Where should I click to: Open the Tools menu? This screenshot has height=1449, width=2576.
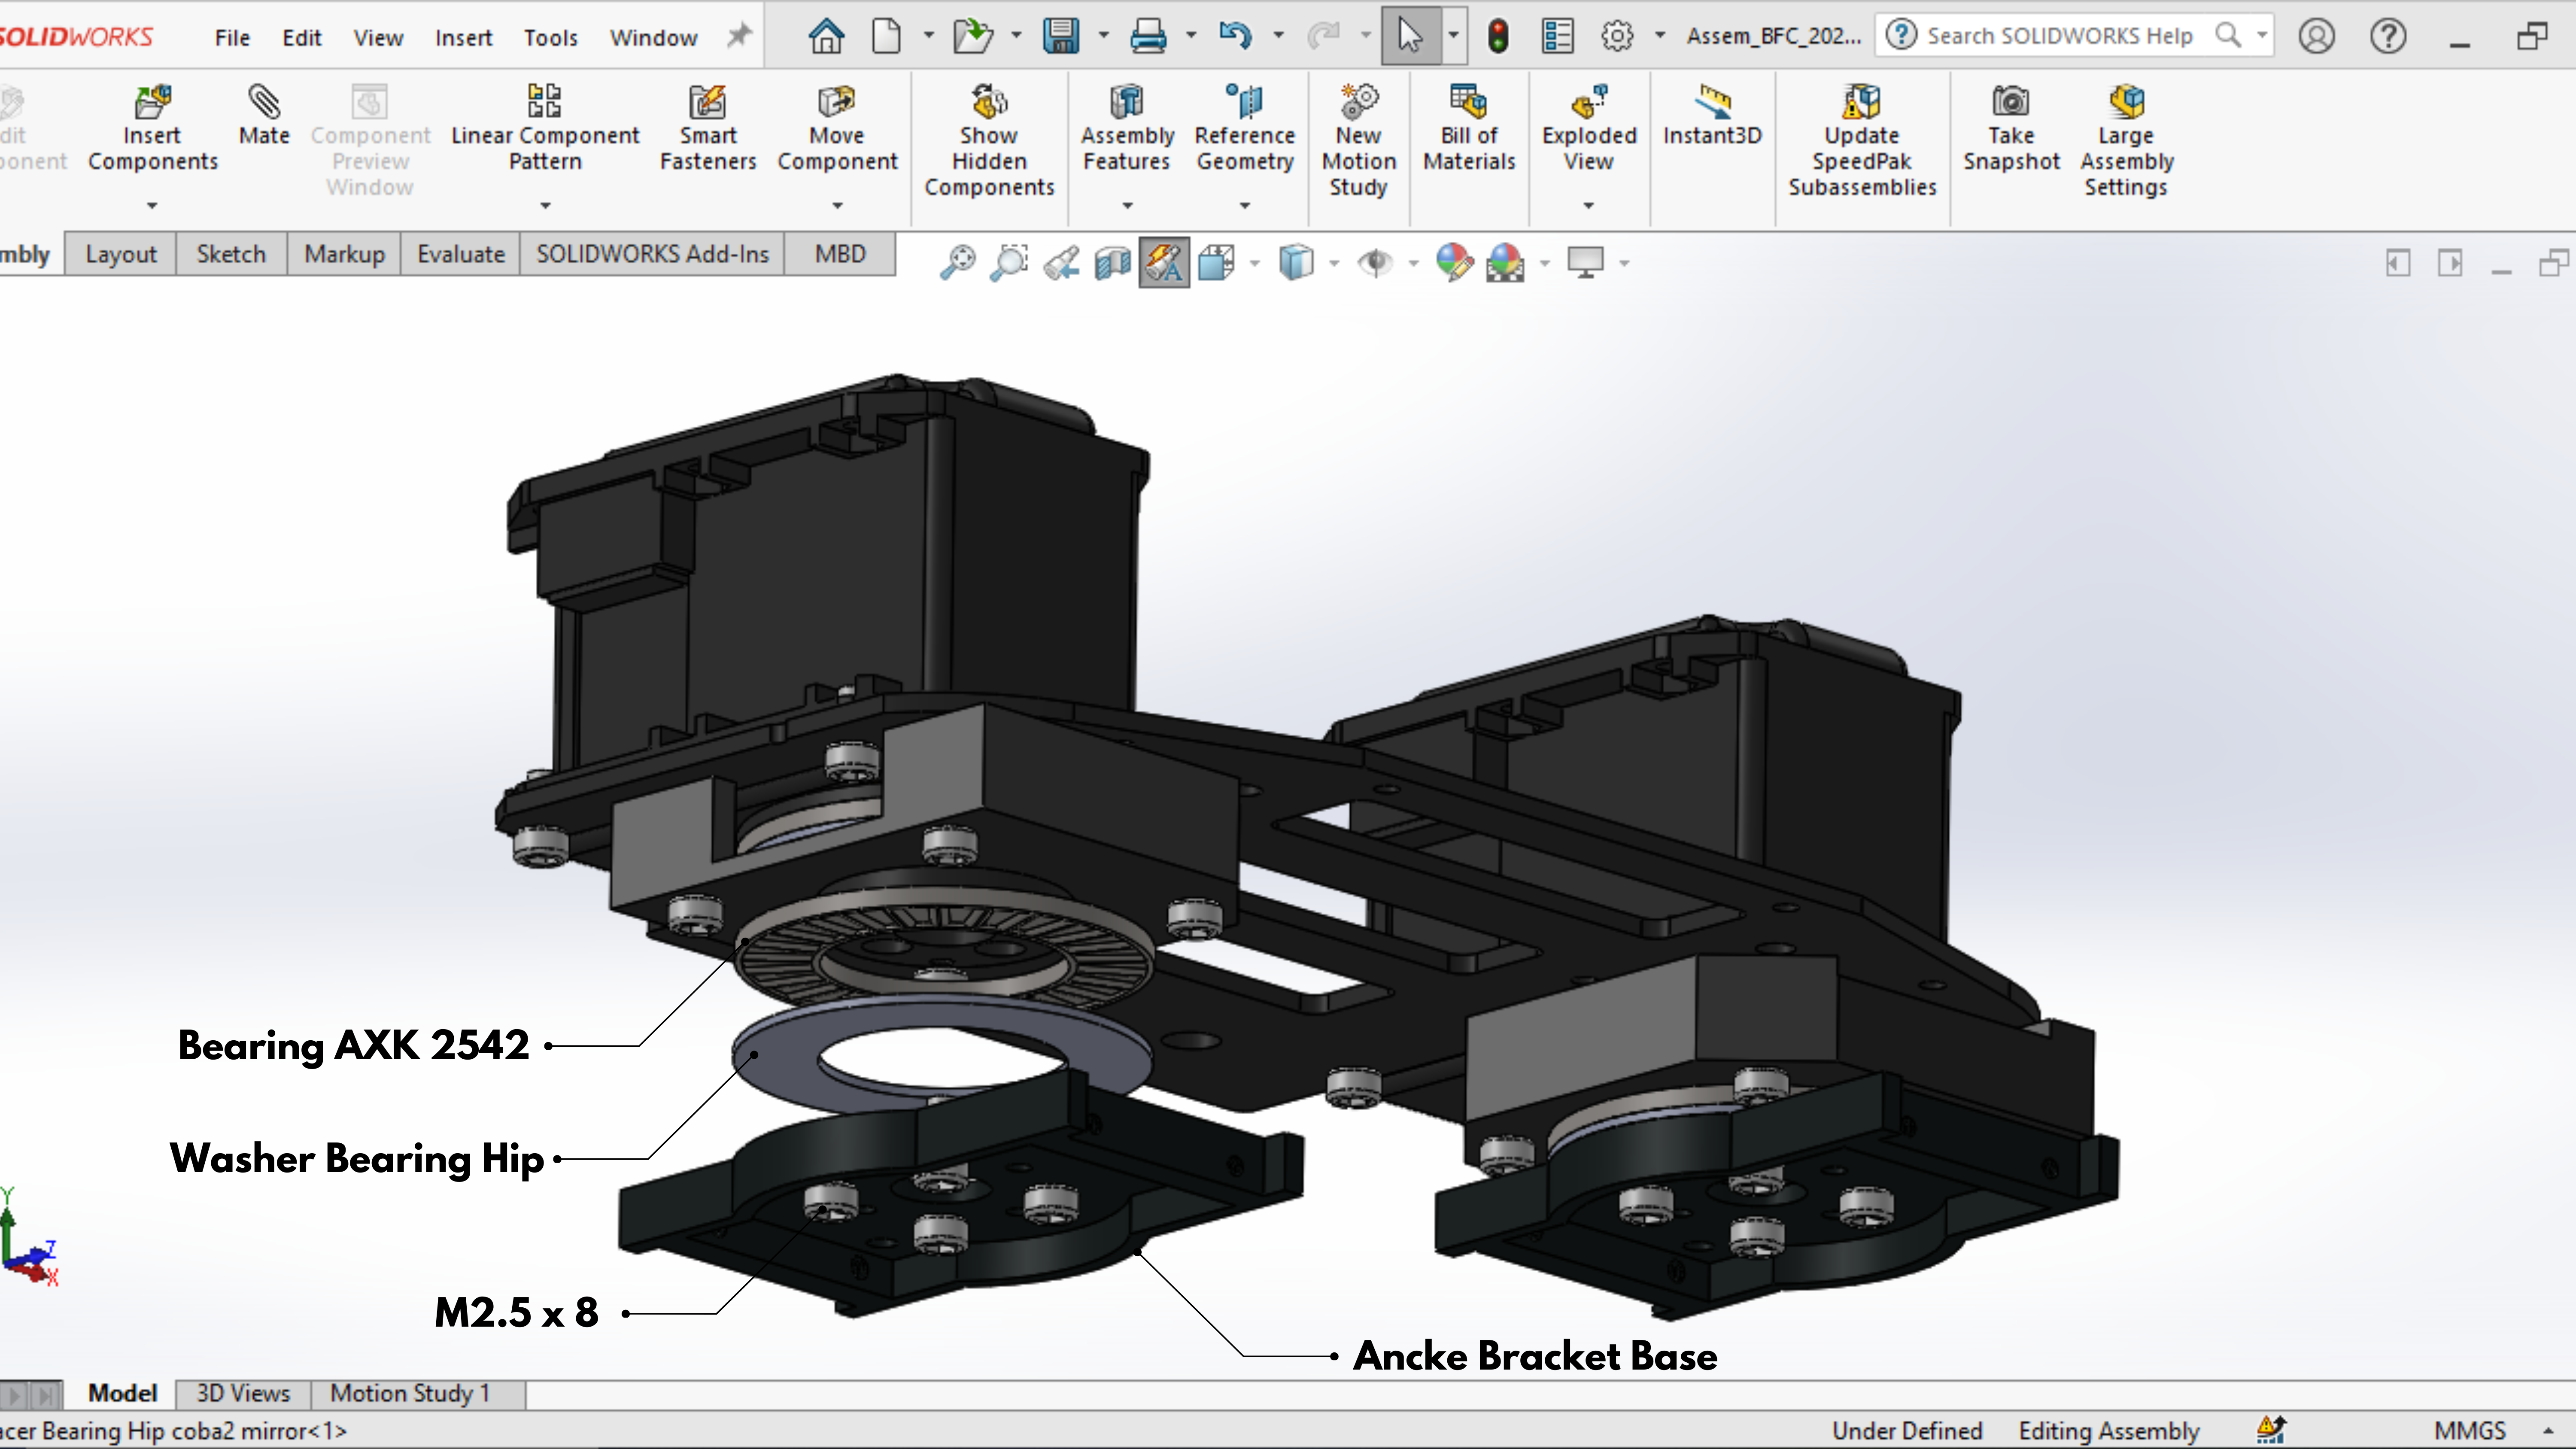pyautogui.click(x=550, y=38)
